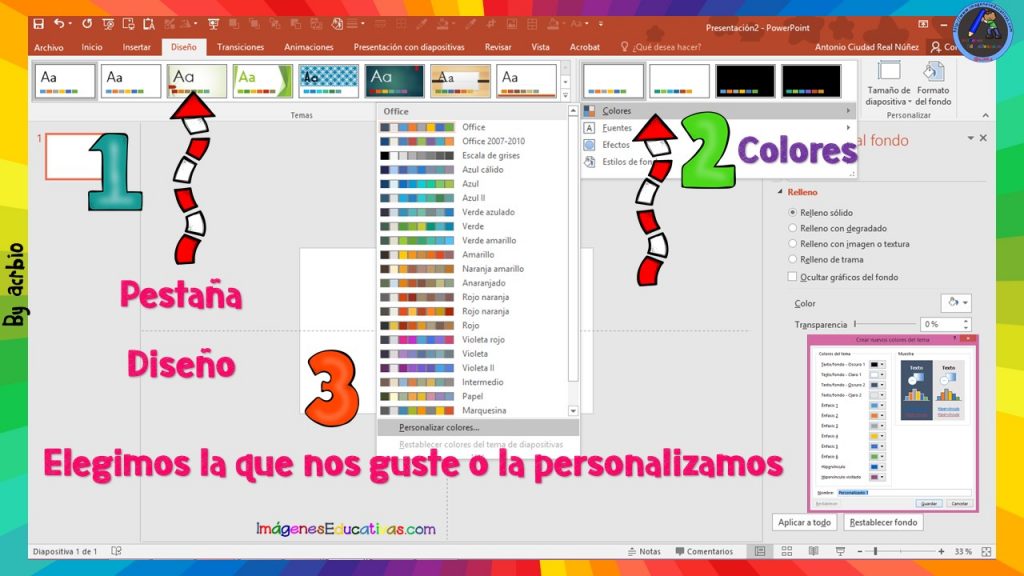Select Relleno de trama option
The image size is (1024, 576).
pos(792,259)
